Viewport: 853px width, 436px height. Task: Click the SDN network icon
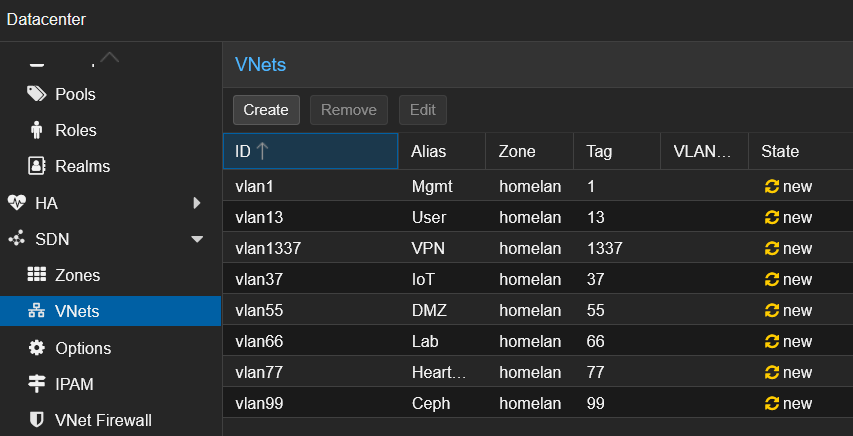point(16,239)
